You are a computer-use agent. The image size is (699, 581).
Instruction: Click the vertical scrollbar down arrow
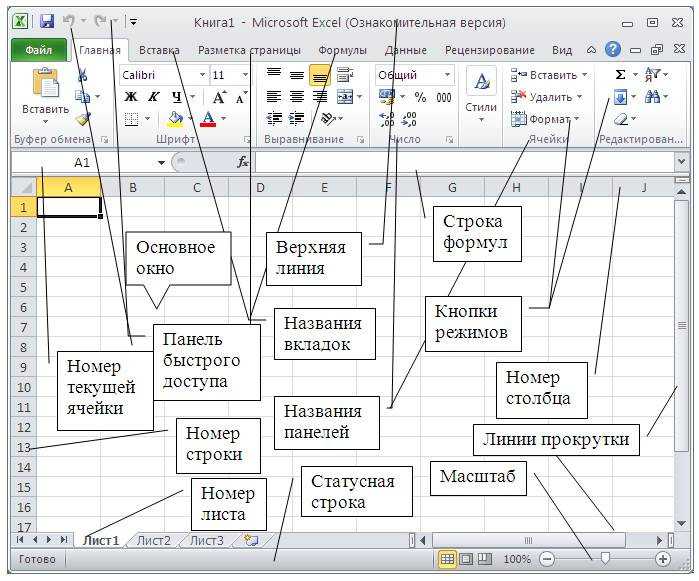pyautogui.click(x=681, y=523)
